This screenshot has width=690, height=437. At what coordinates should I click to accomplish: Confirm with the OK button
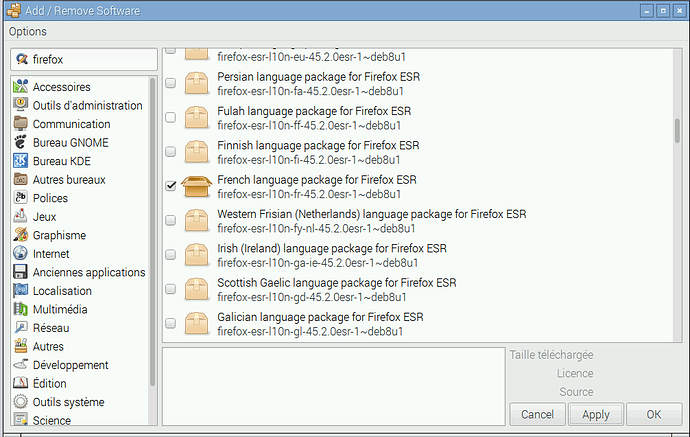[654, 414]
